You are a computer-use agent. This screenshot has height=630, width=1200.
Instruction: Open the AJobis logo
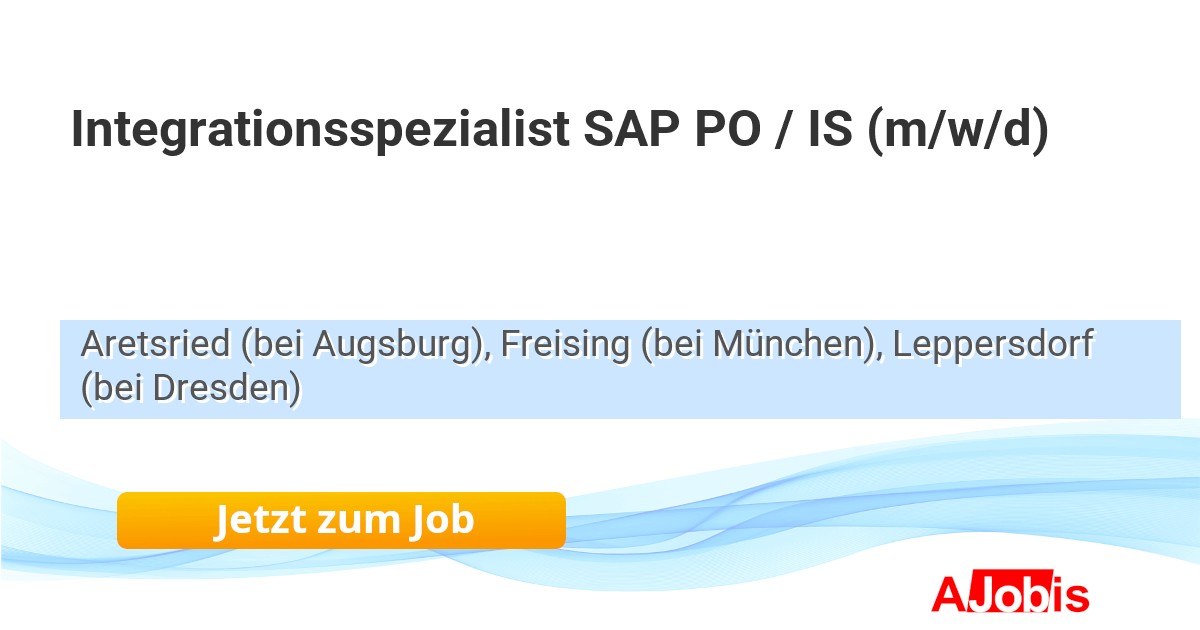(1010, 593)
